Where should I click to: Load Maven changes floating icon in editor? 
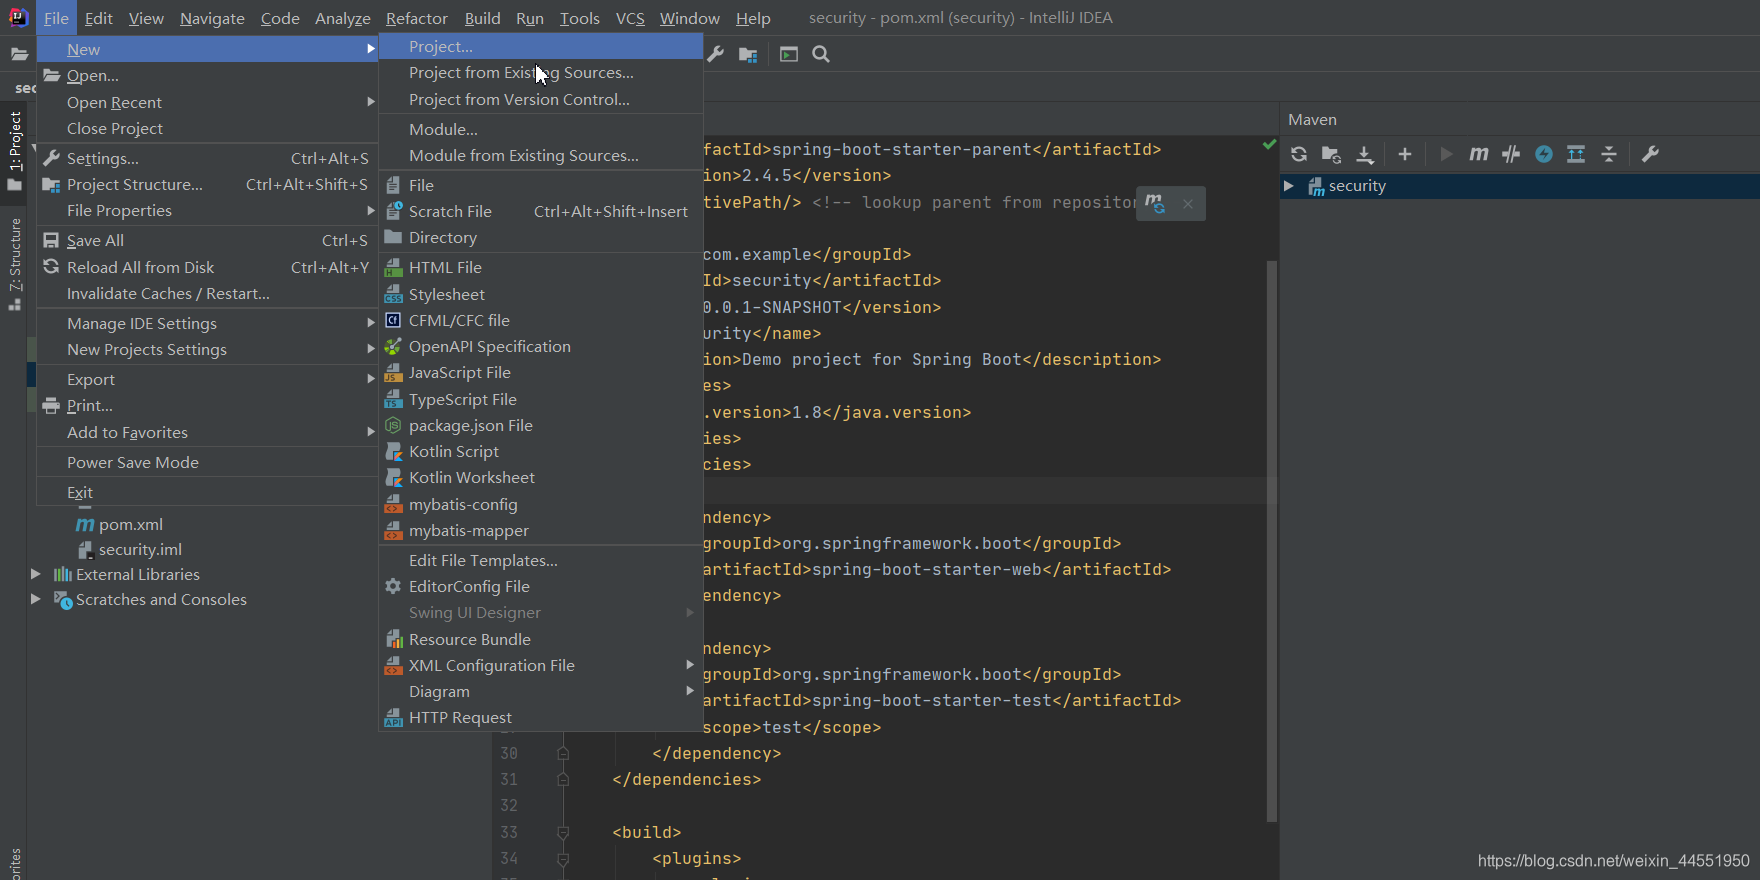coord(1155,203)
